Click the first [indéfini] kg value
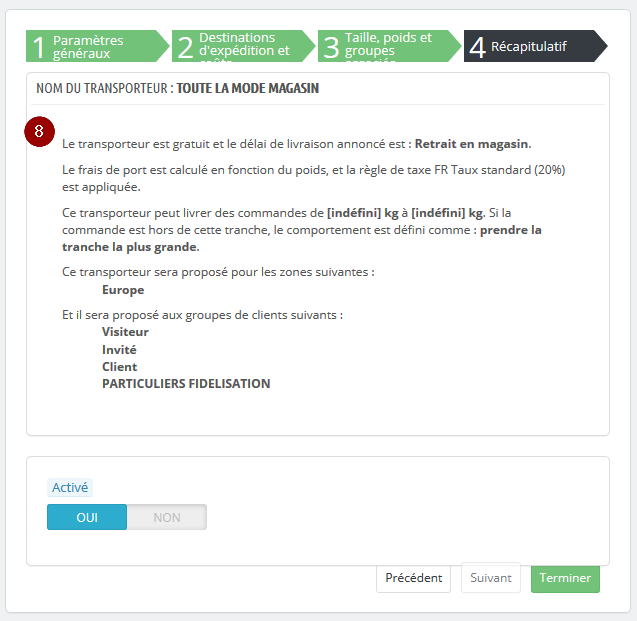This screenshot has height=621, width=637. coord(363,213)
